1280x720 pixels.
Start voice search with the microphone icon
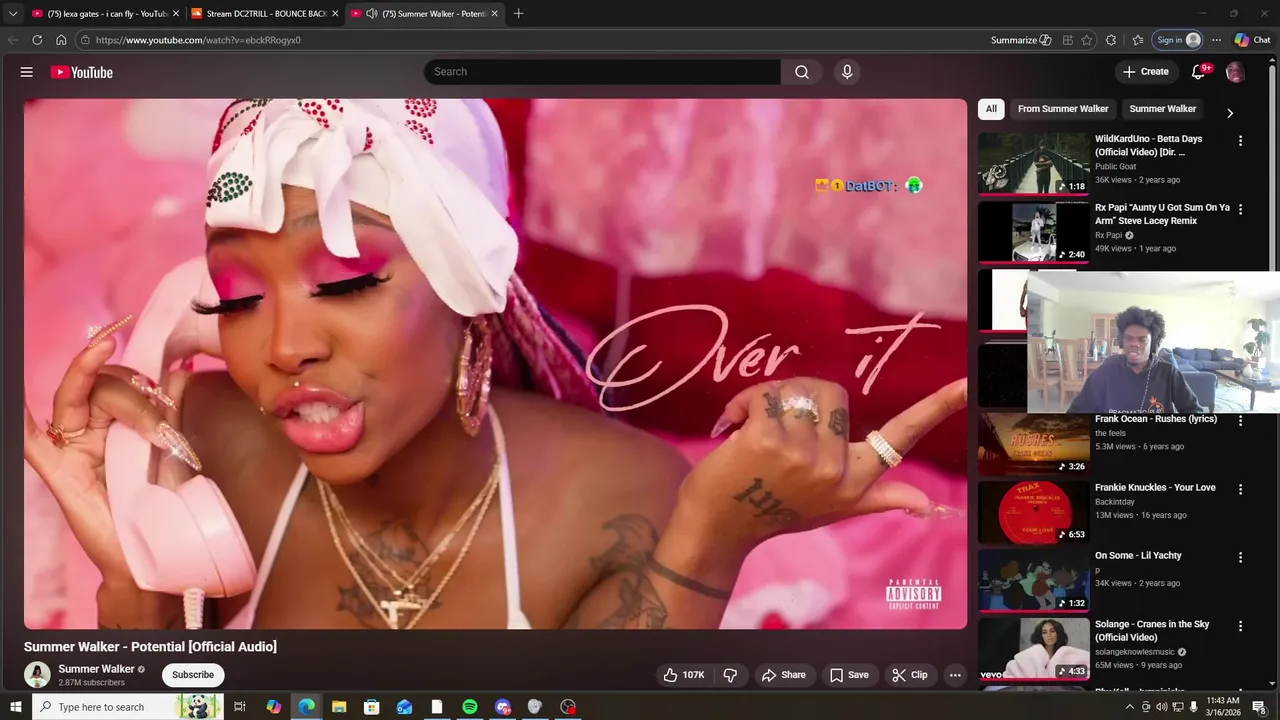pyautogui.click(x=847, y=72)
